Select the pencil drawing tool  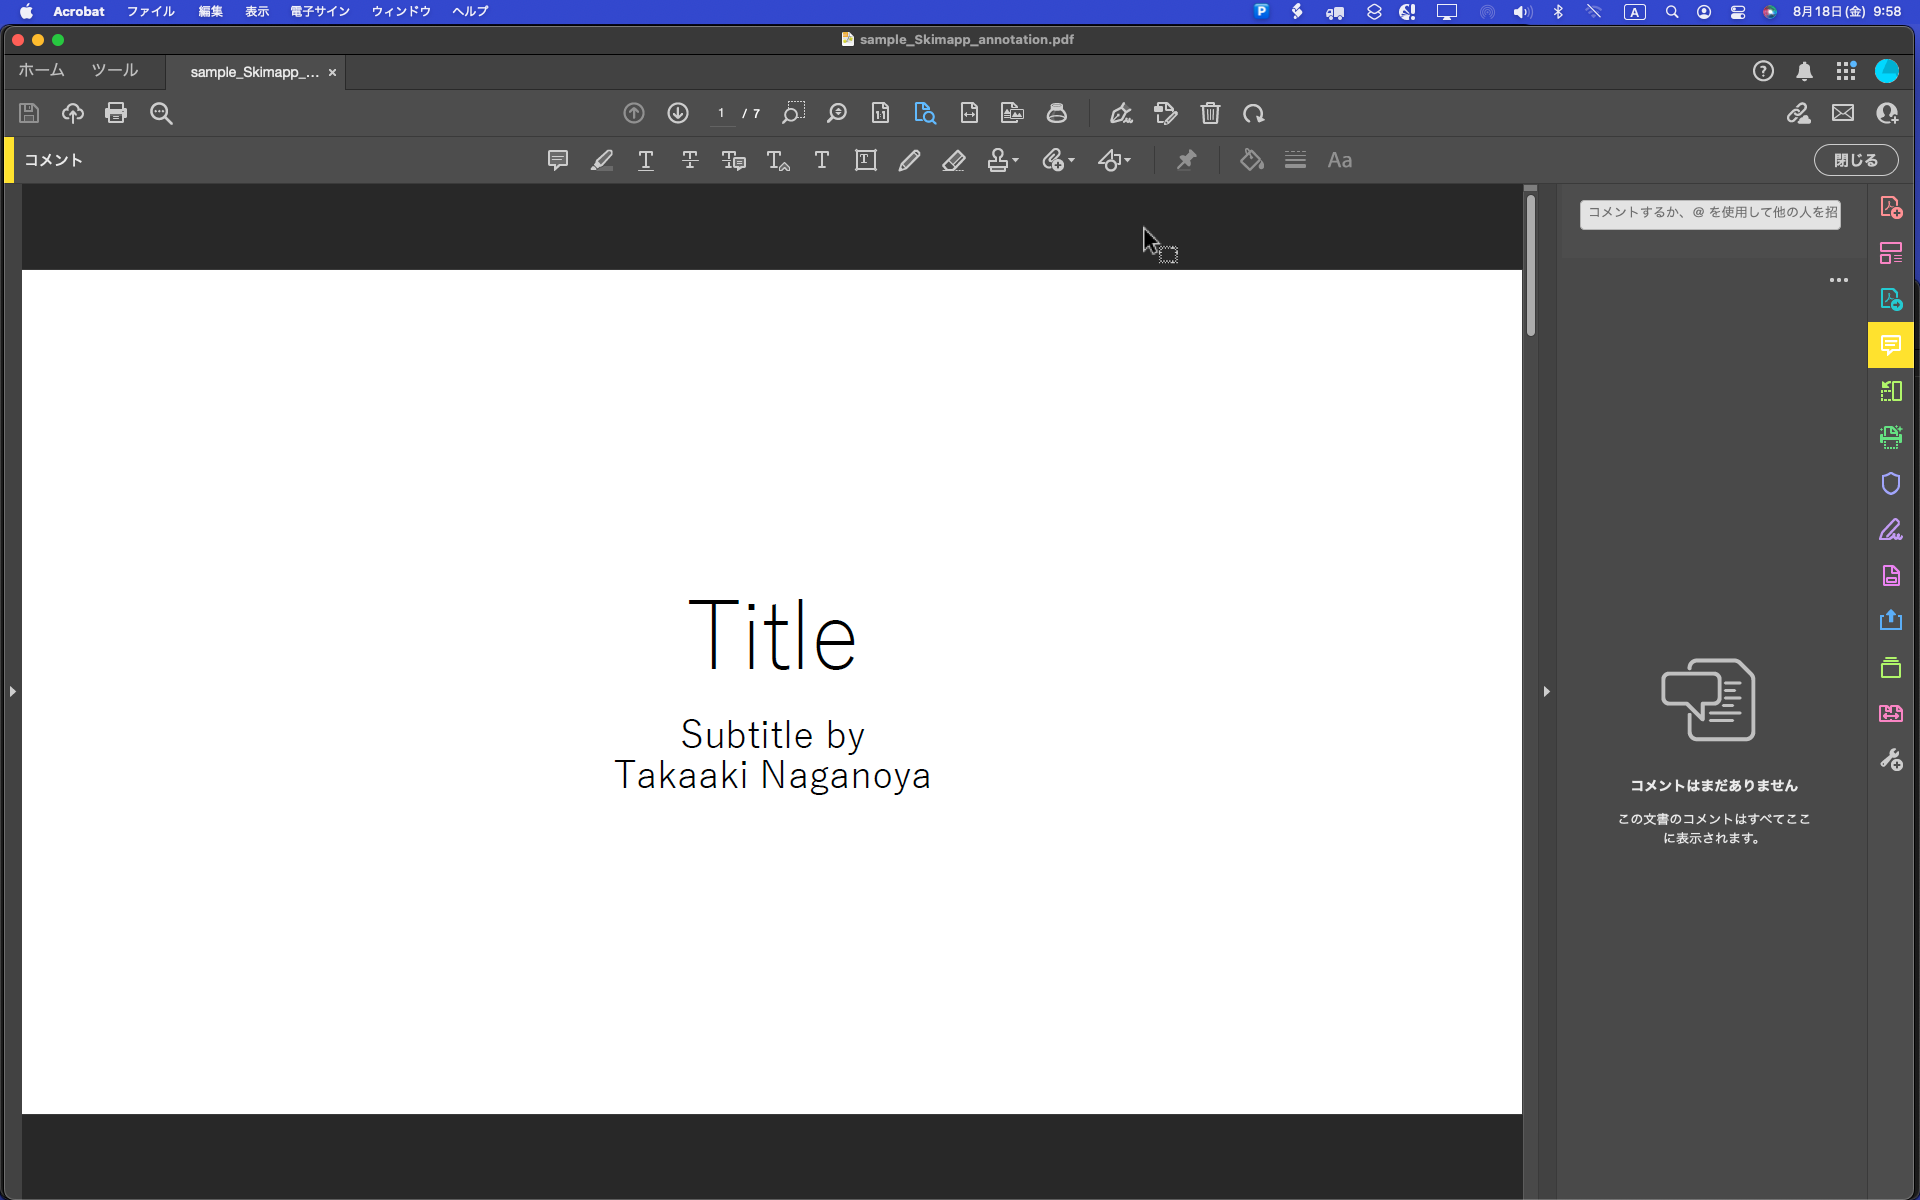click(909, 160)
